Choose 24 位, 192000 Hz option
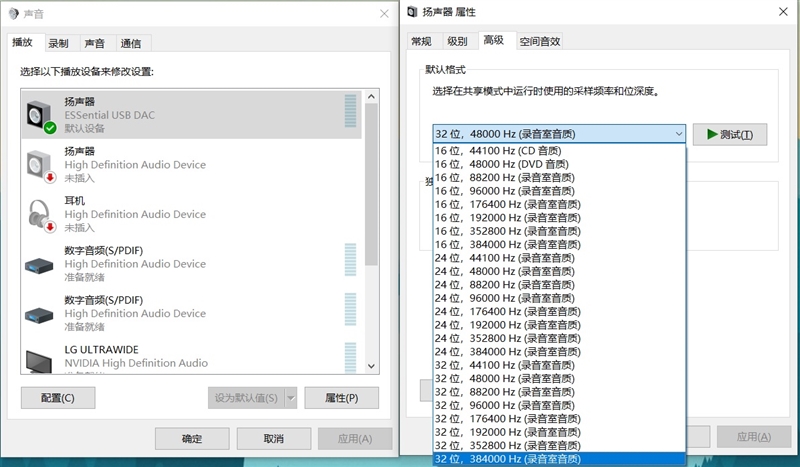800x467 pixels. tap(559, 325)
